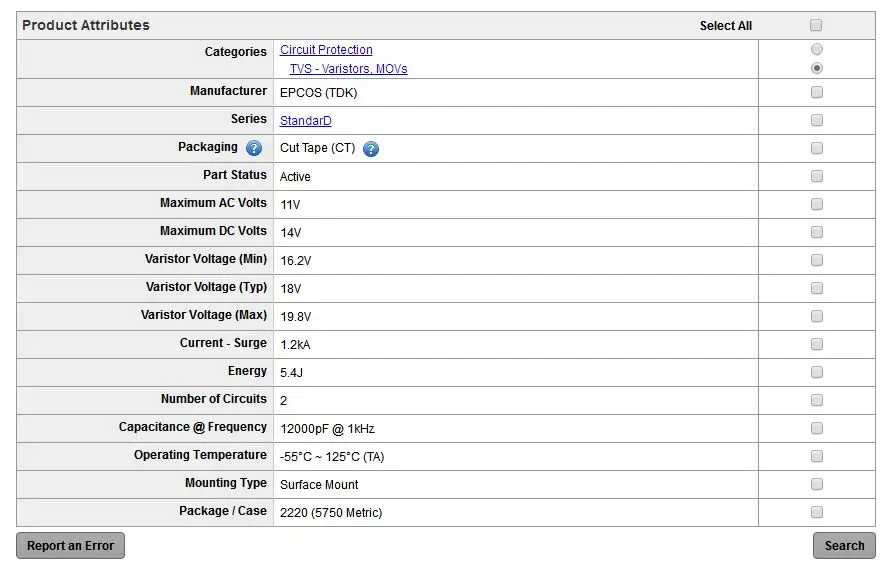Enable the Number of Circuits checkbox
This screenshot has width=892, height=578.
(x=817, y=400)
